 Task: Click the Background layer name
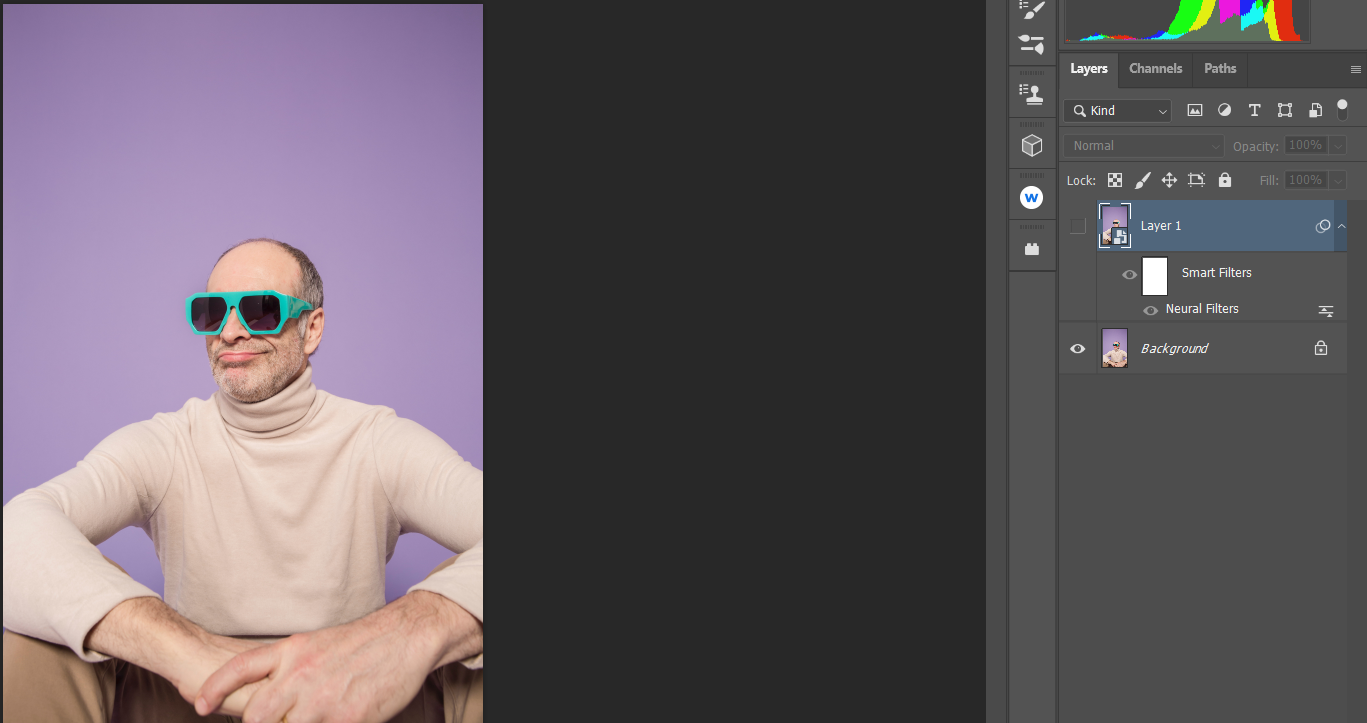coord(1175,349)
